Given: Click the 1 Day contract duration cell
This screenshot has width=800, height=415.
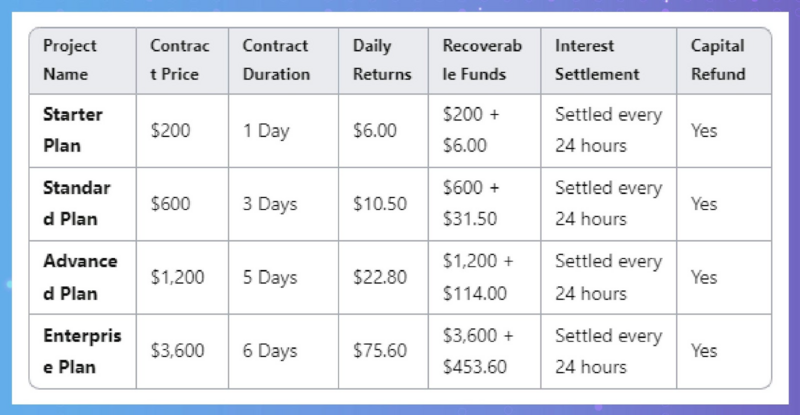Looking at the screenshot, I should pyautogui.click(x=266, y=130).
